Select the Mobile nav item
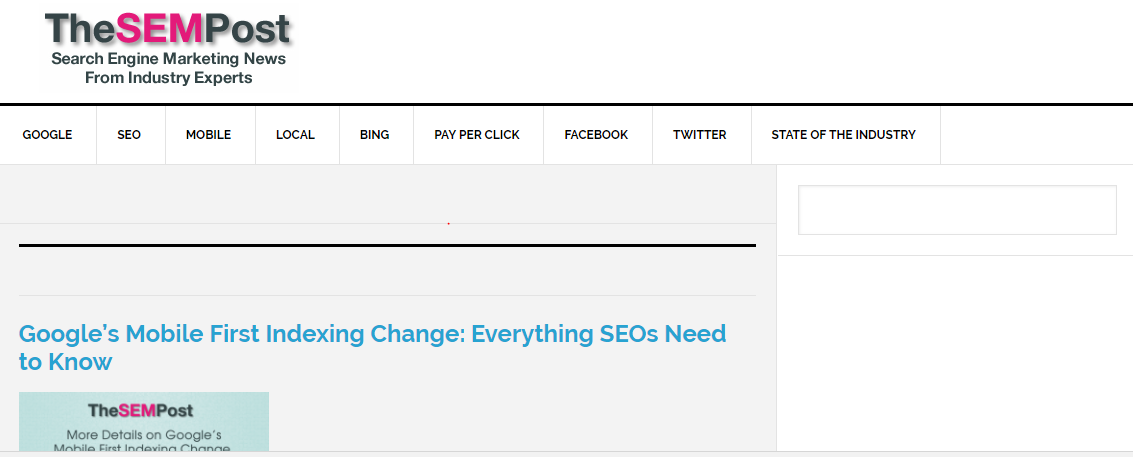 [209, 135]
